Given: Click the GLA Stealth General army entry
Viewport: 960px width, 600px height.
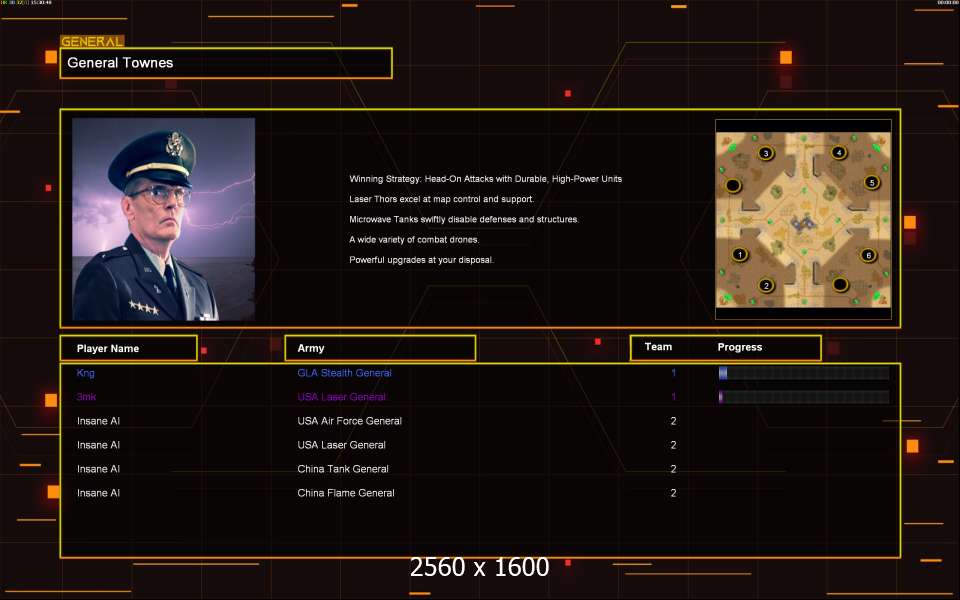Looking at the screenshot, I should (x=344, y=373).
